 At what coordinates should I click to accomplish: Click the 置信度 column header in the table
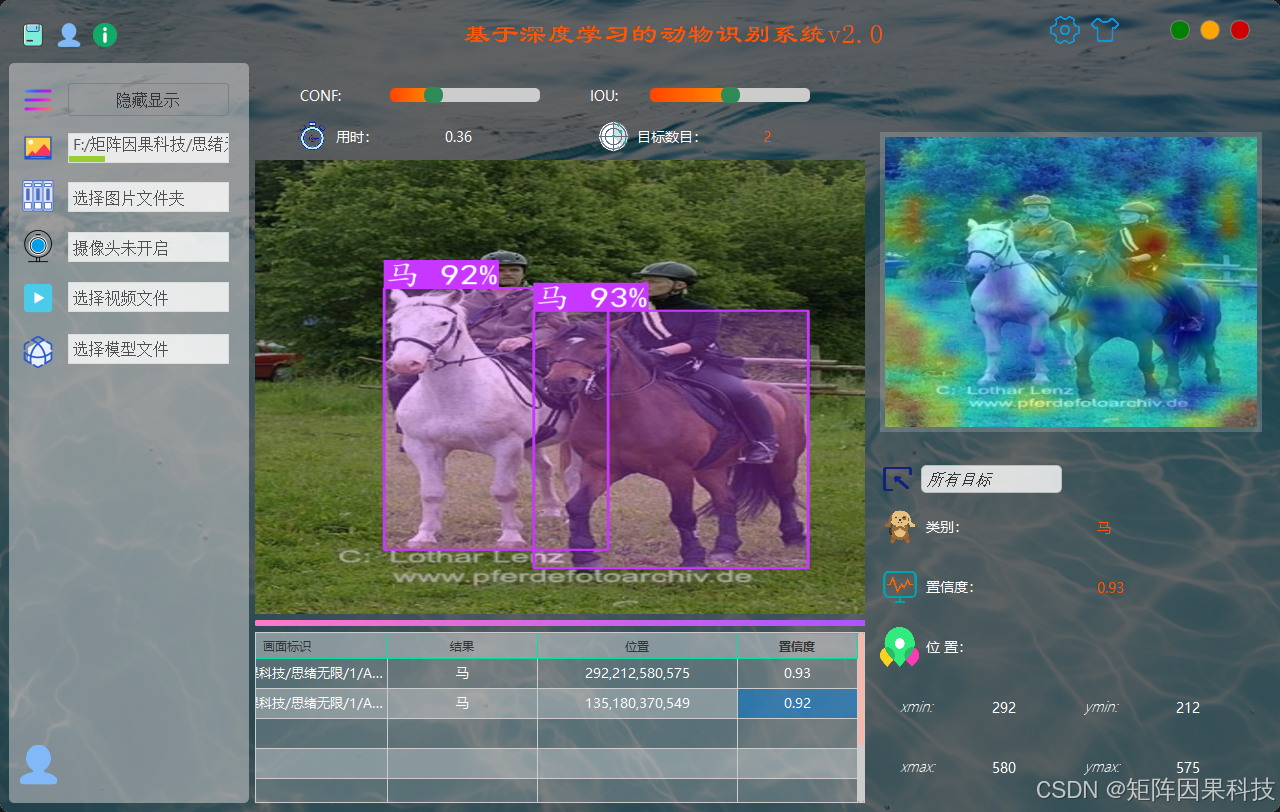797,647
